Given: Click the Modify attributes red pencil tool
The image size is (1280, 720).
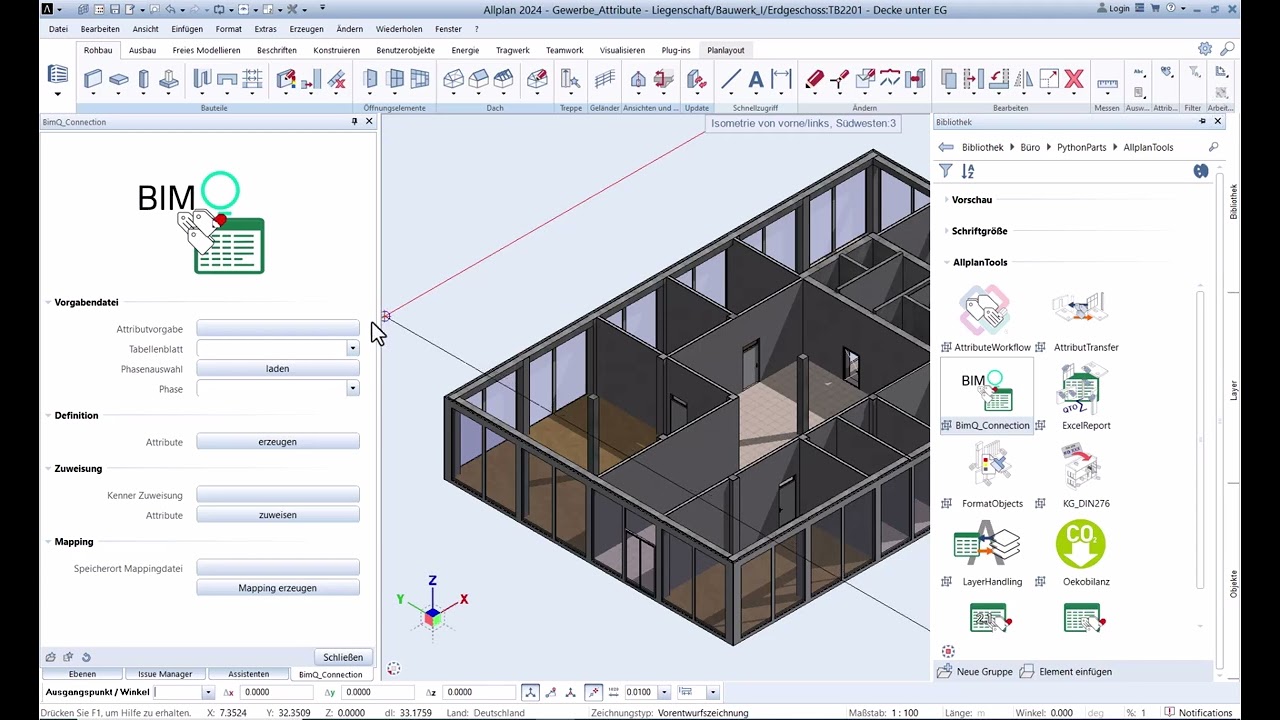Looking at the screenshot, I should tap(814, 79).
